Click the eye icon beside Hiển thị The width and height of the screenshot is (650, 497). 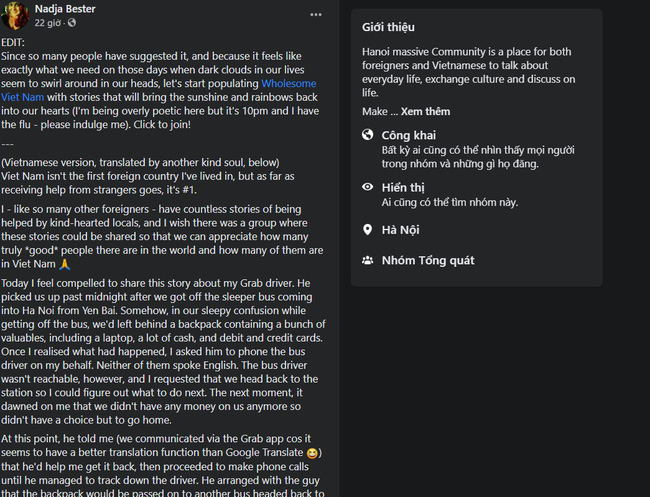click(368, 187)
